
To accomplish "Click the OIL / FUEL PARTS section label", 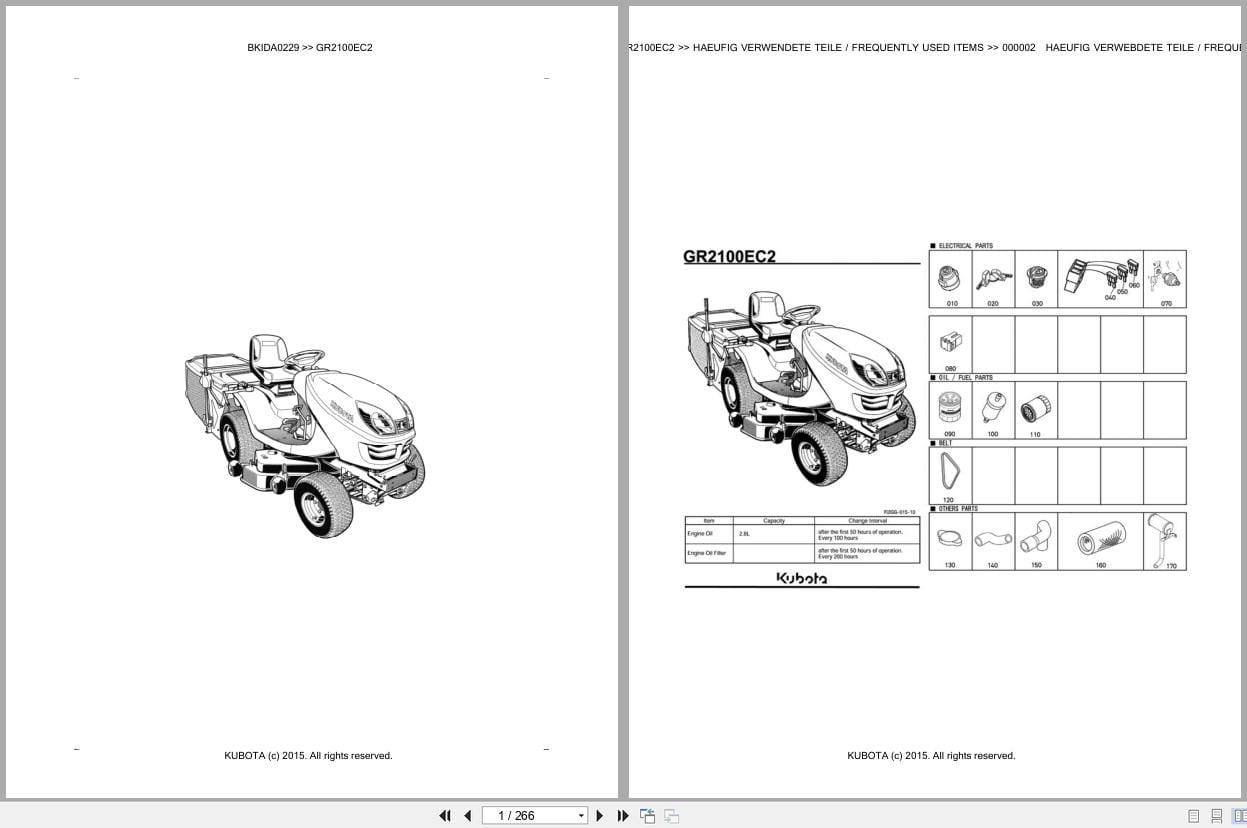I will (966, 378).
